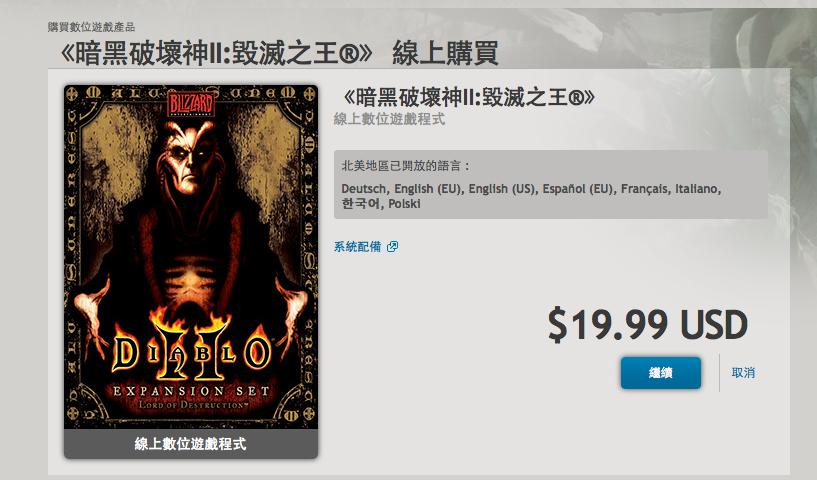Click the product title in the details panel
This screenshot has width=817, height=480.
tap(468, 97)
